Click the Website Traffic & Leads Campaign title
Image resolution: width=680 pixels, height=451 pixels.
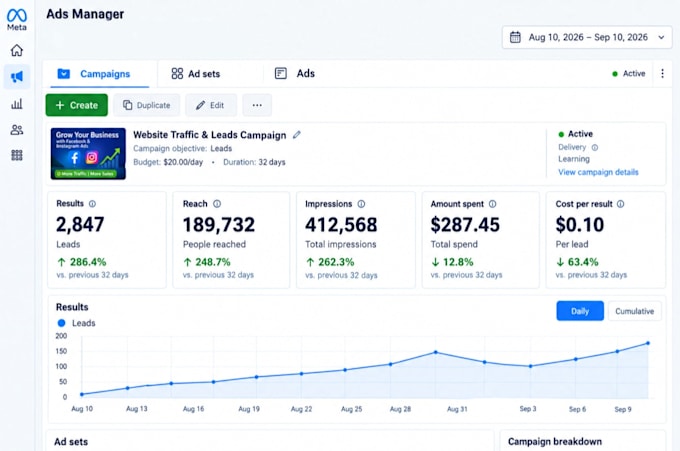click(x=209, y=135)
